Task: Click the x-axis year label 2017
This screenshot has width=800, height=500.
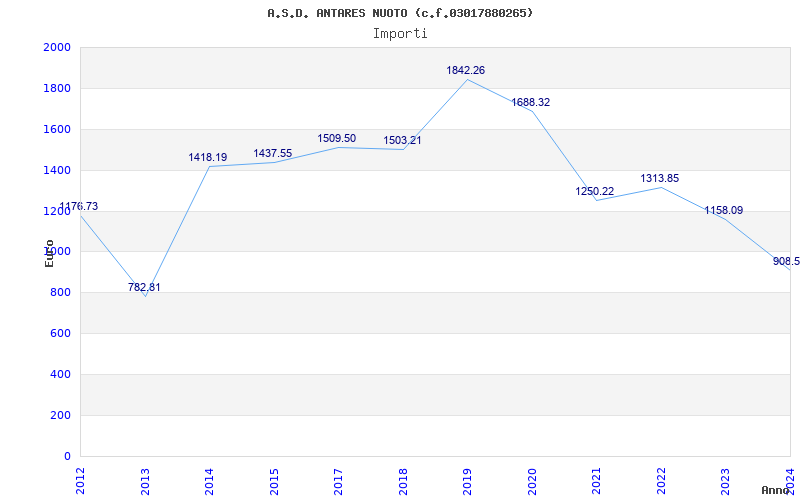Action: pos(338,481)
